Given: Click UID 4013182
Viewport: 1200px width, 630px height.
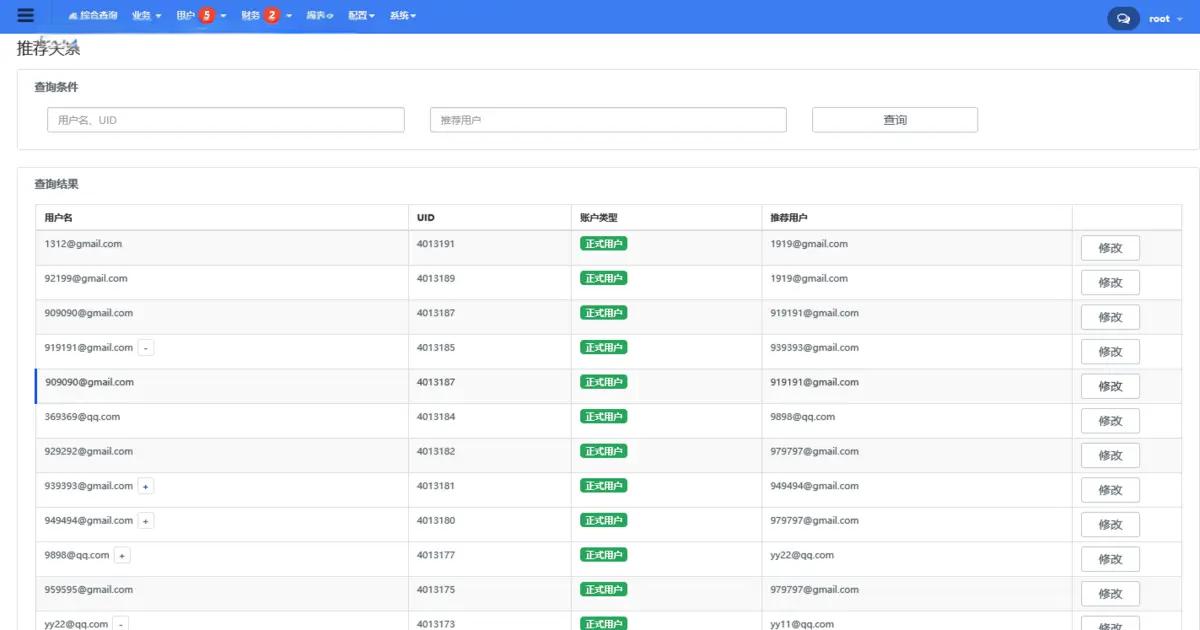Looking at the screenshot, I should pyautogui.click(x=436, y=451).
